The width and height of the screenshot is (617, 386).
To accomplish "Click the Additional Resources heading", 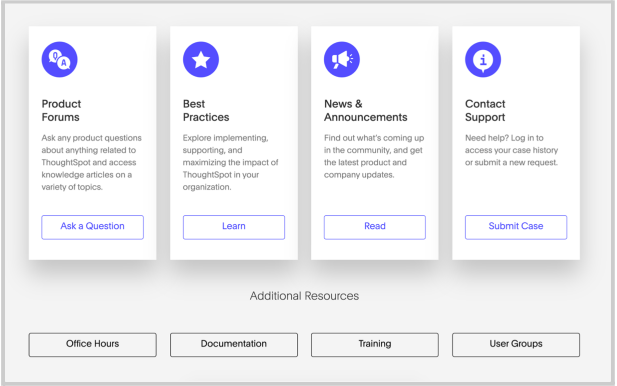I will tap(304, 296).
